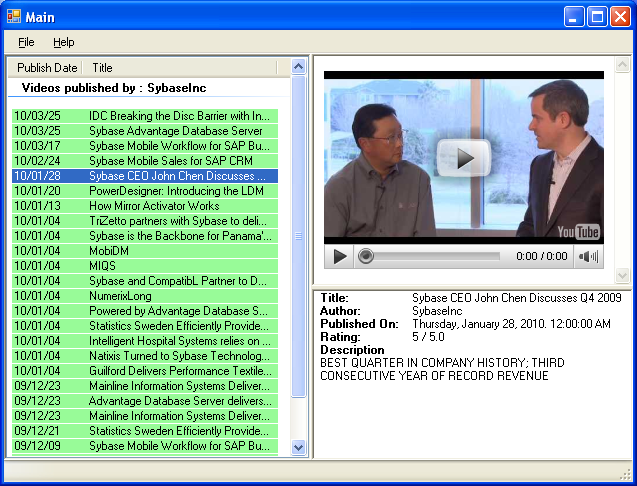The height and width of the screenshot is (486, 637).
Task: Select 'Natixis Turned to Sybase Technolog...' row
Action: click(x=145, y=356)
